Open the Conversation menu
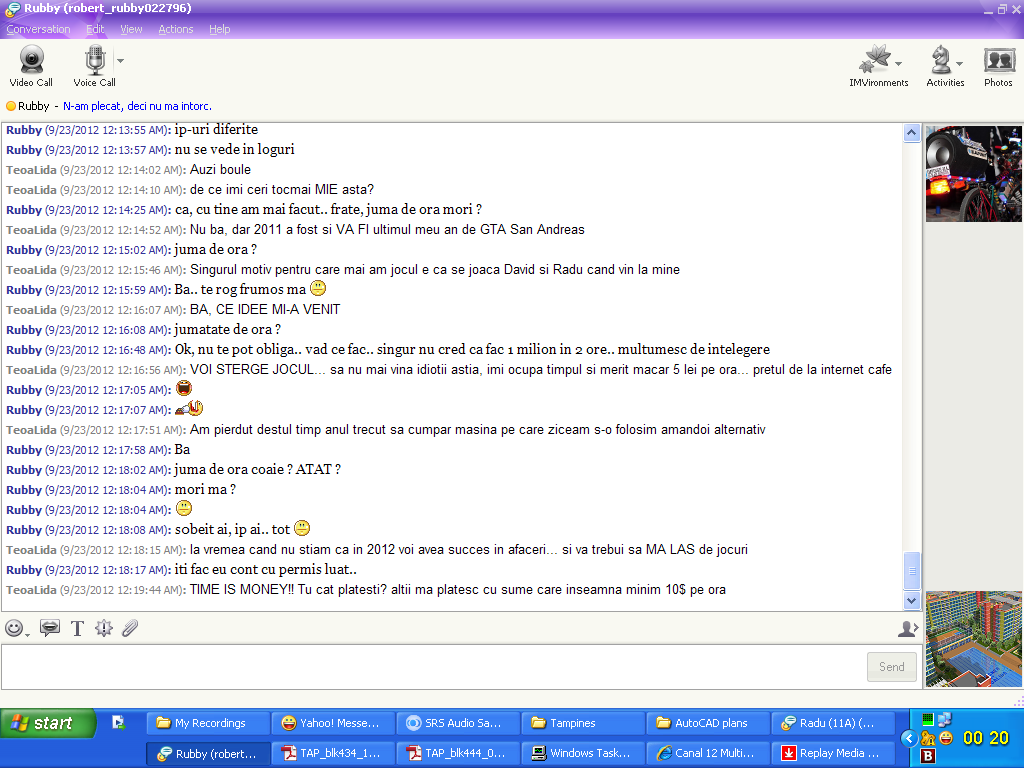 coord(38,29)
